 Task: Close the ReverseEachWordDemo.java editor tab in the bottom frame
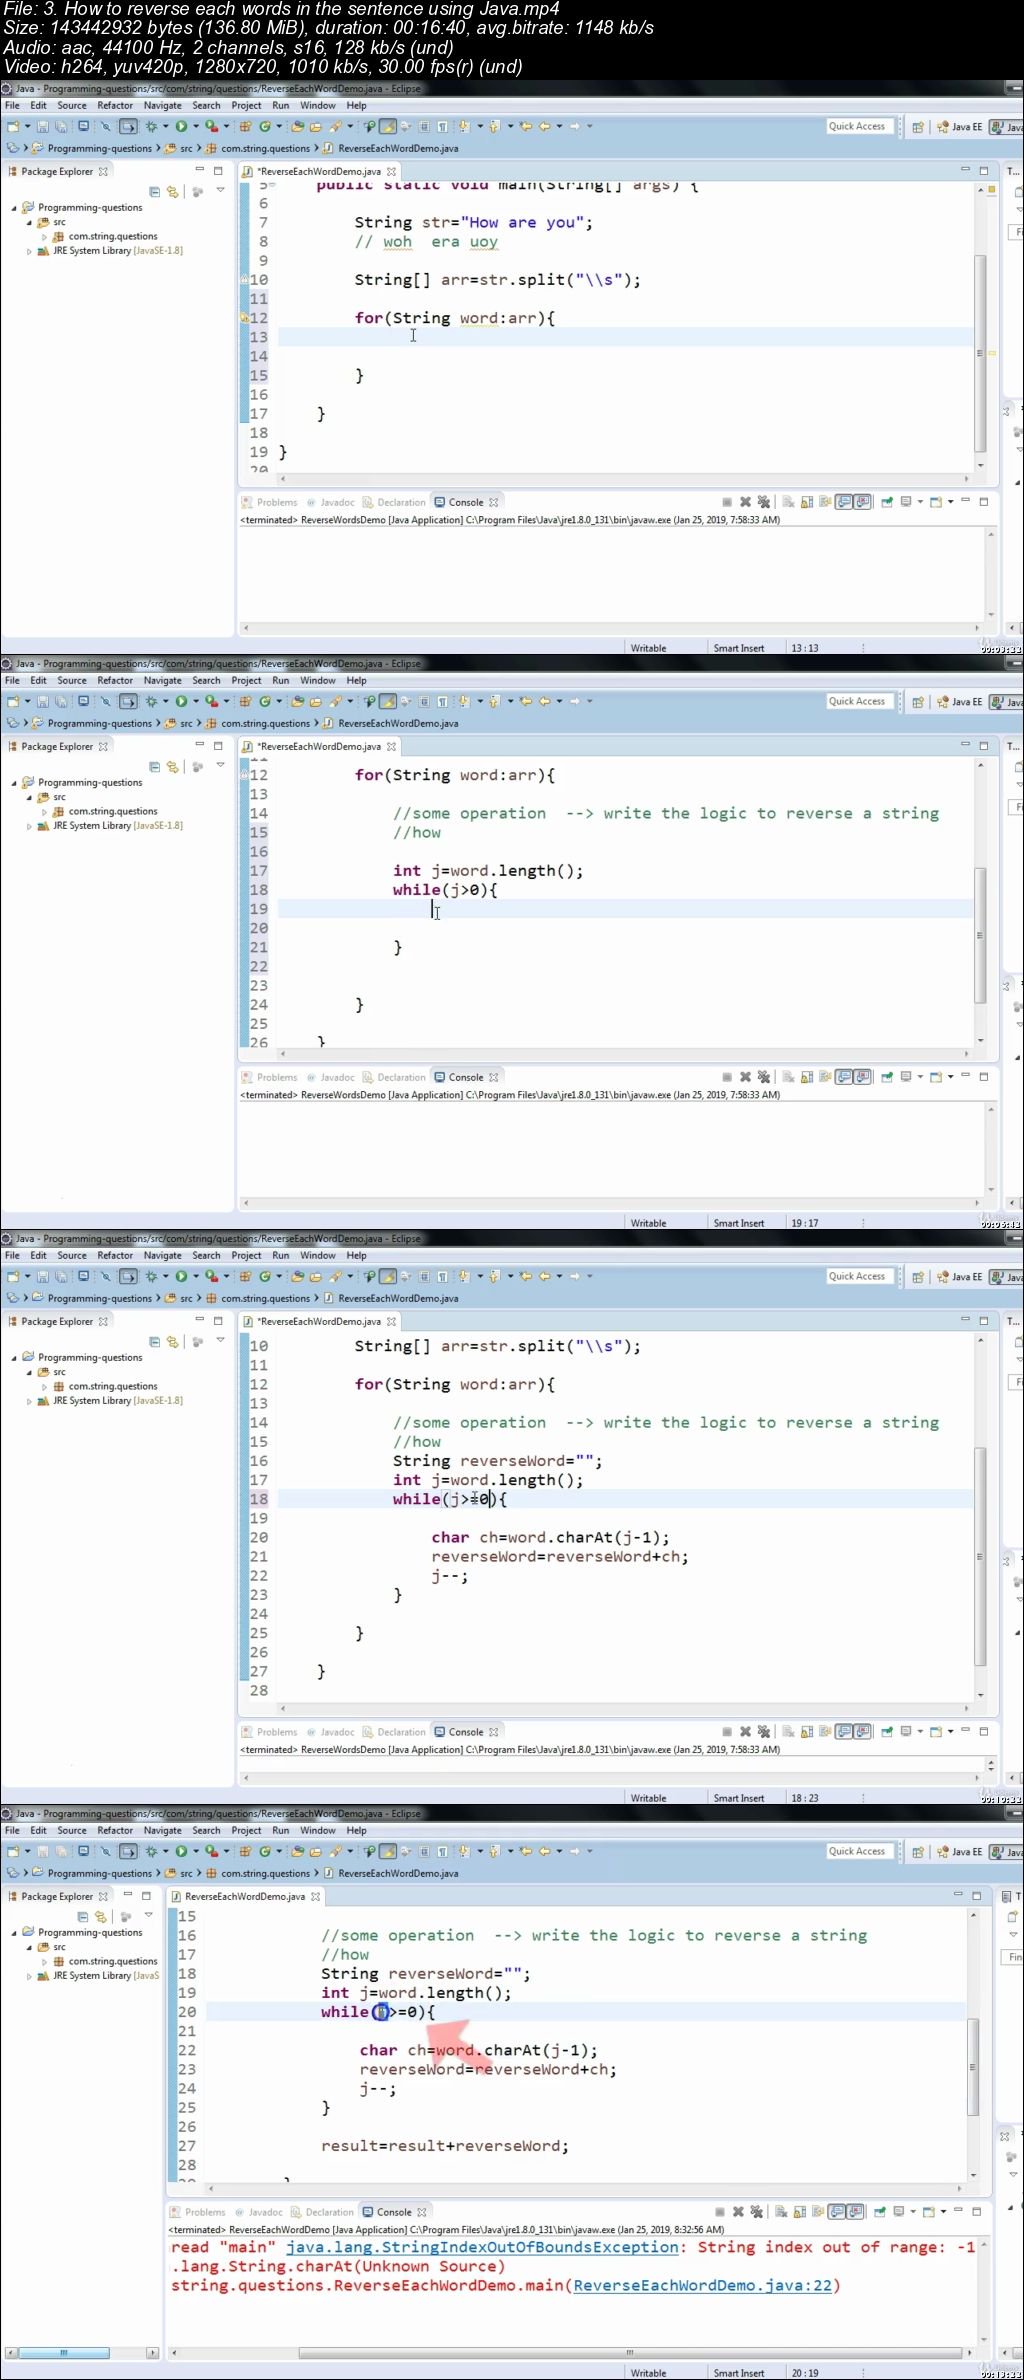[315, 1896]
